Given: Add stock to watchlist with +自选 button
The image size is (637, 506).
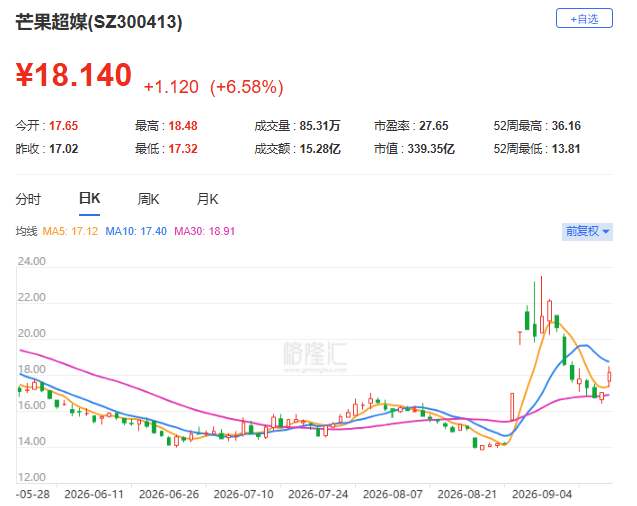Looking at the screenshot, I should (584, 18).
